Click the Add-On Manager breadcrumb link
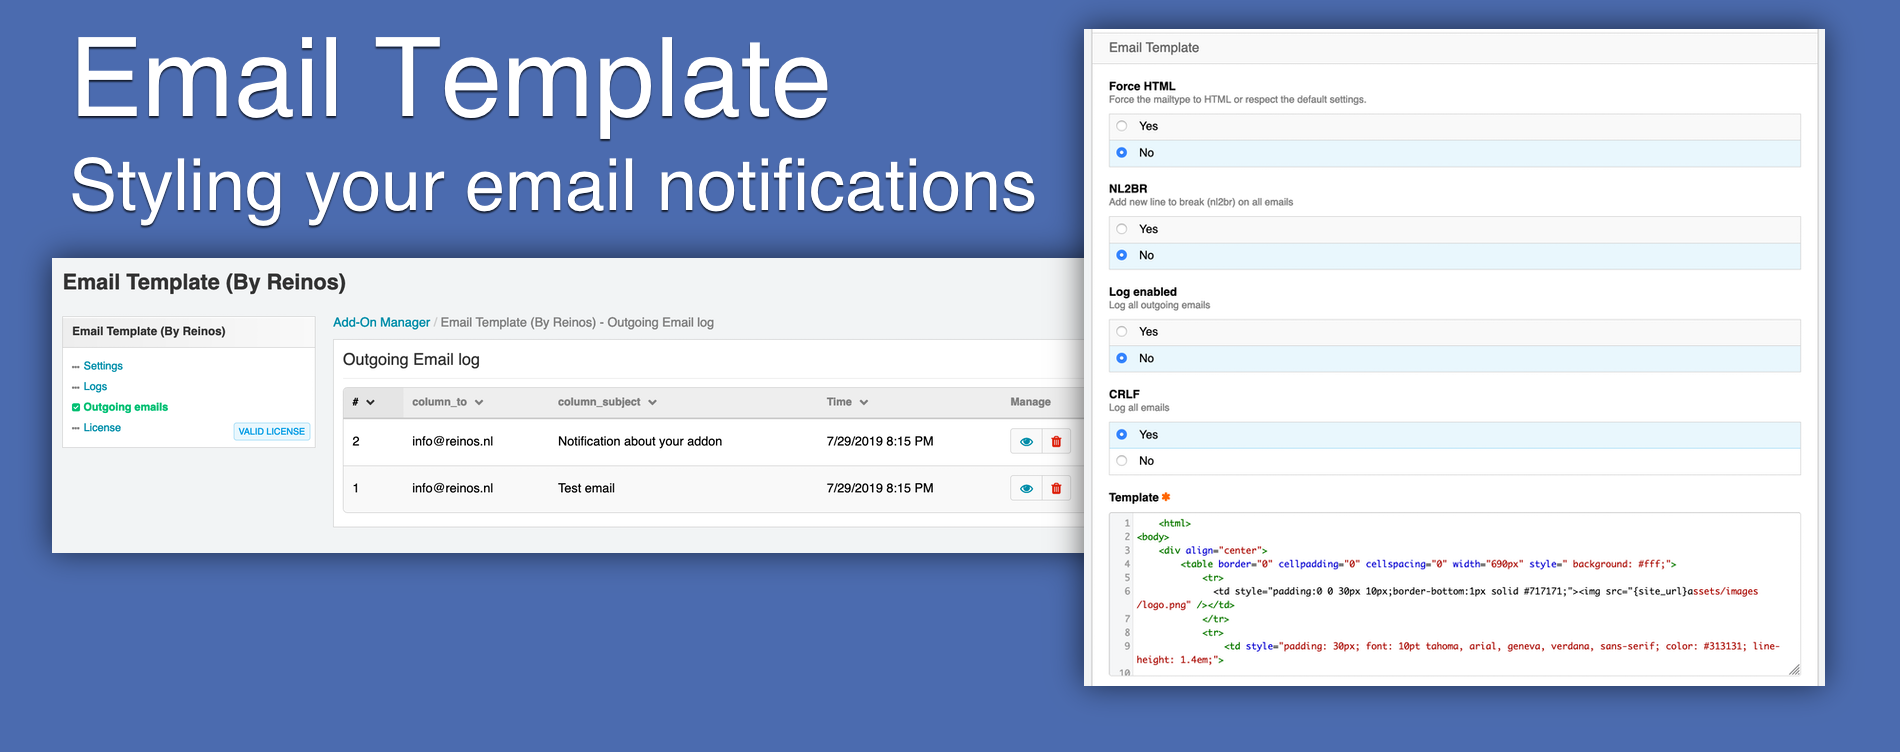 [381, 322]
